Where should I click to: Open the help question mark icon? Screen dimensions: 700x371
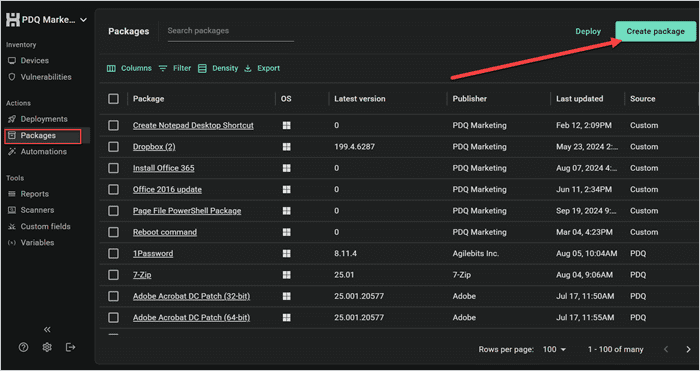coord(24,347)
